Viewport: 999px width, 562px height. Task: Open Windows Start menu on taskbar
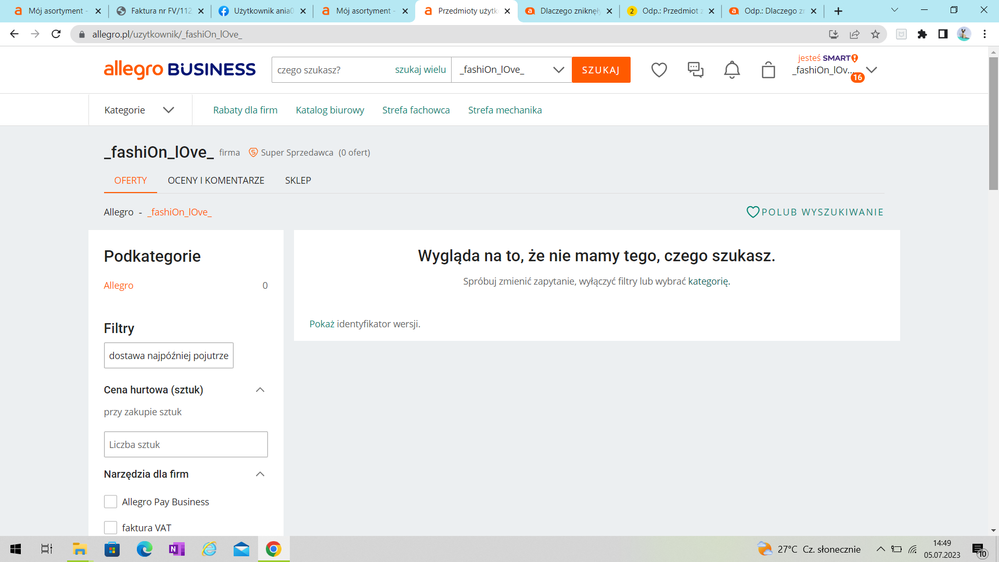(15, 549)
